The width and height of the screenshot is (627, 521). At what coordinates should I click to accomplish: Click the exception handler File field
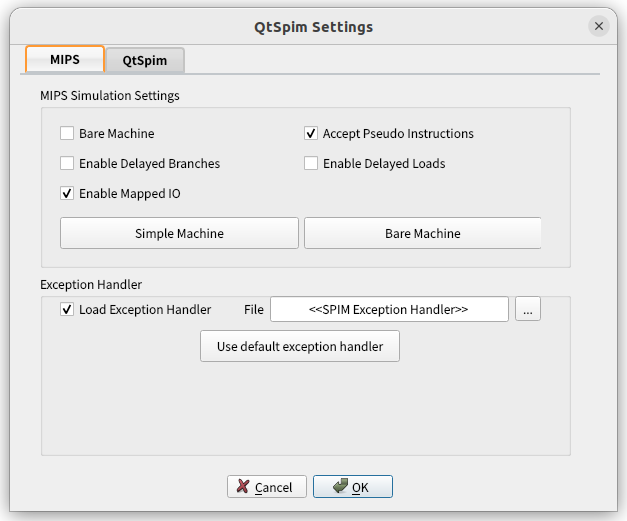pos(389,309)
